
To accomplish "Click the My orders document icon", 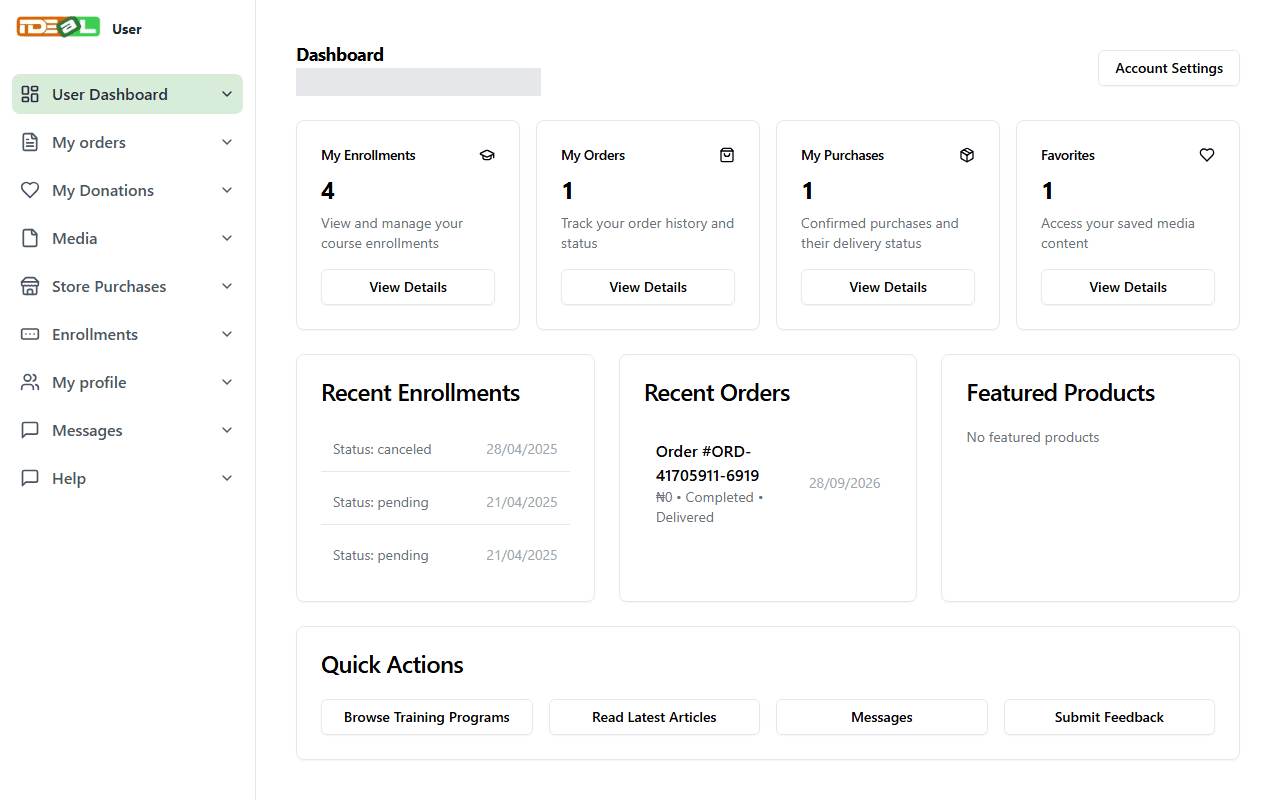I will pyautogui.click(x=30, y=142).
